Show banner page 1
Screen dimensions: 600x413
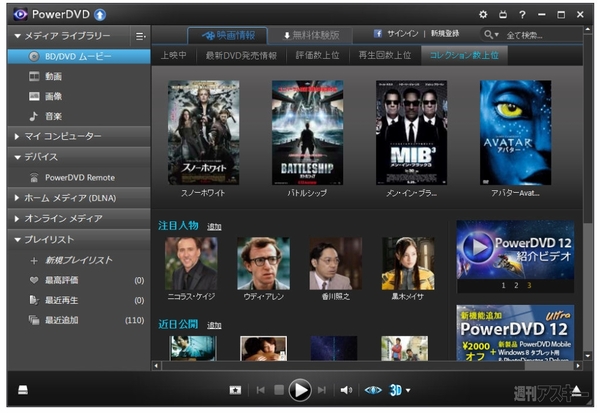(504, 286)
